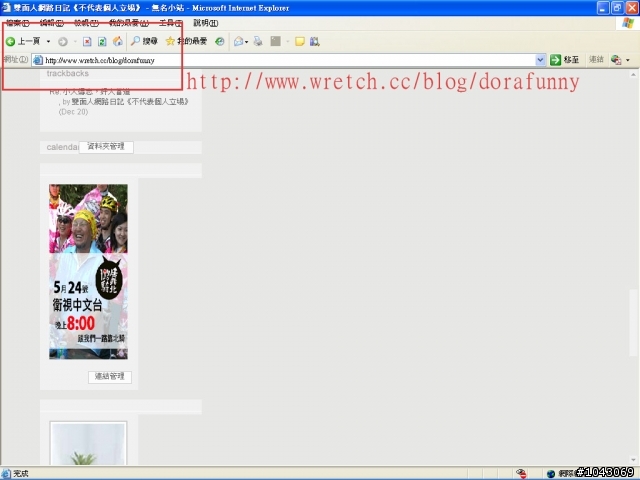Open the 編輯(E) menu
The height and width of the screenshot is (480, 640).
pyautogui.click(x=51, y=23)
